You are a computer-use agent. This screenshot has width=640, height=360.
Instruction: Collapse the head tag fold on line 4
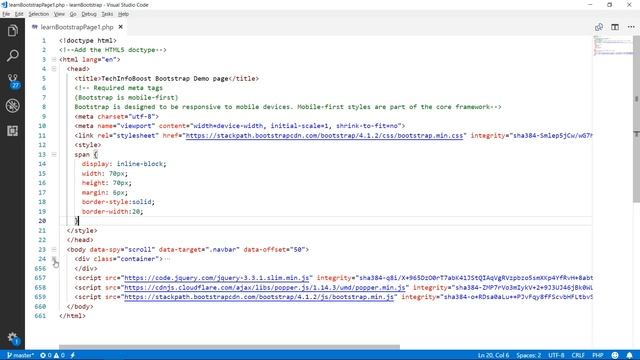(54, 69)
